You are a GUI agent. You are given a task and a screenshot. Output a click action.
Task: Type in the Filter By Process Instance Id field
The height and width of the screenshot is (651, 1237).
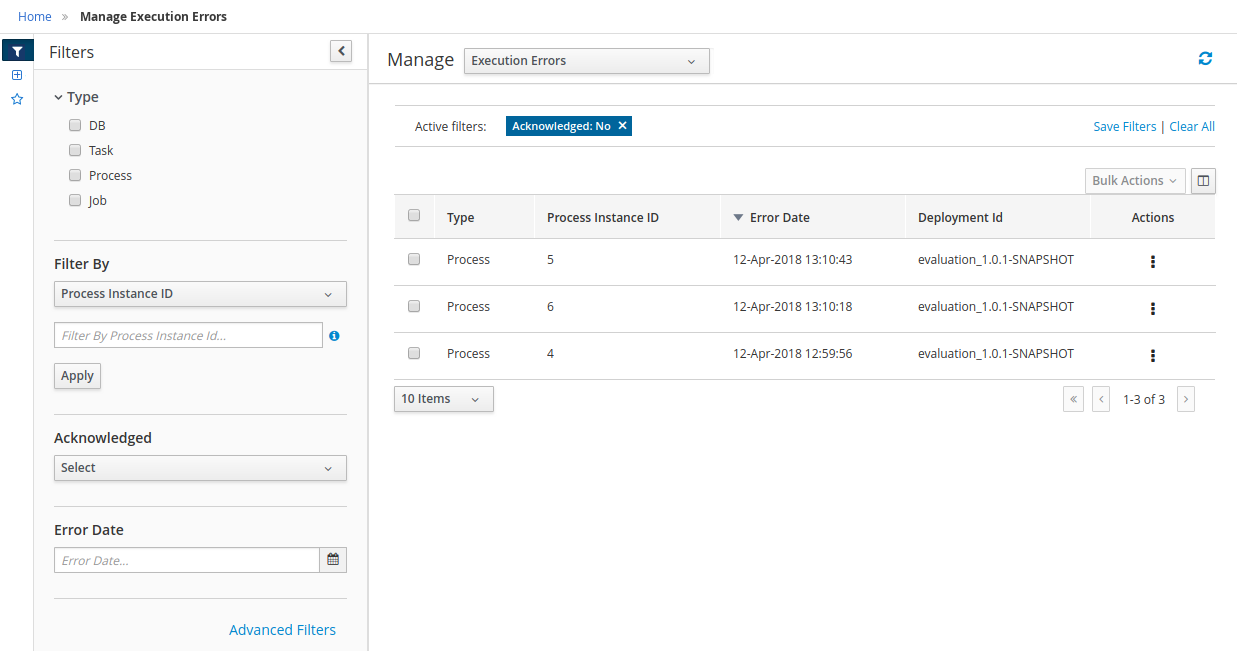coord(188,336)
